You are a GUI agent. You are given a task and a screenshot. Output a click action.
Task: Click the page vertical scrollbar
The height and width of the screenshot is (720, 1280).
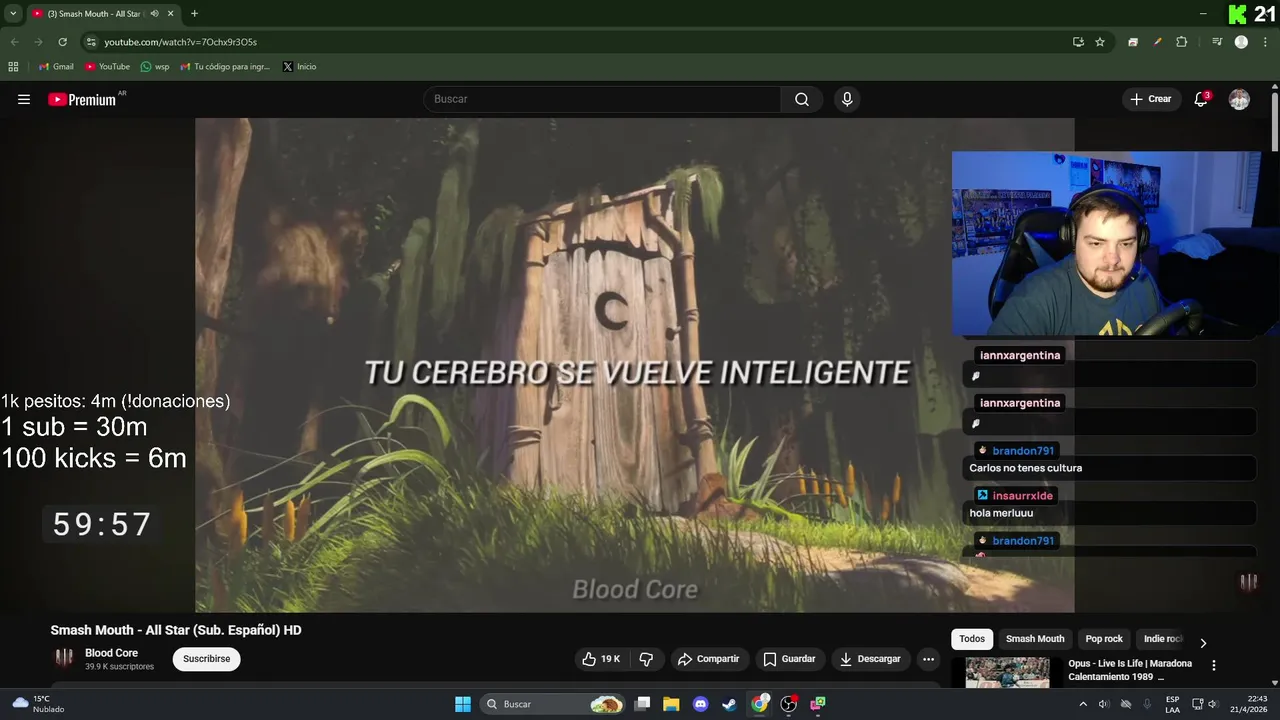click(1275, 123)
